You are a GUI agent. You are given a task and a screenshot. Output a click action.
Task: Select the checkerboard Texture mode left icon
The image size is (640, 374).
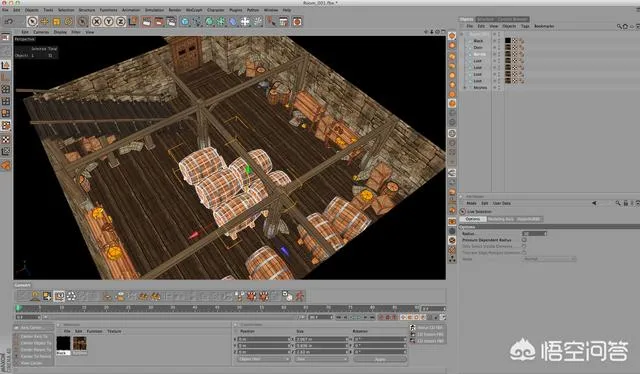point(6,139)
